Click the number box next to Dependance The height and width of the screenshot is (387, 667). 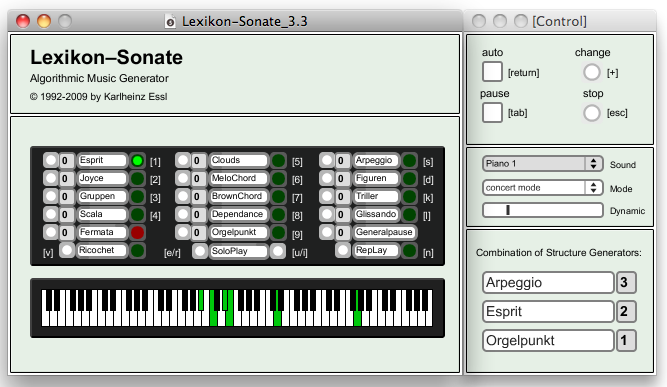[x=199, y=214]
